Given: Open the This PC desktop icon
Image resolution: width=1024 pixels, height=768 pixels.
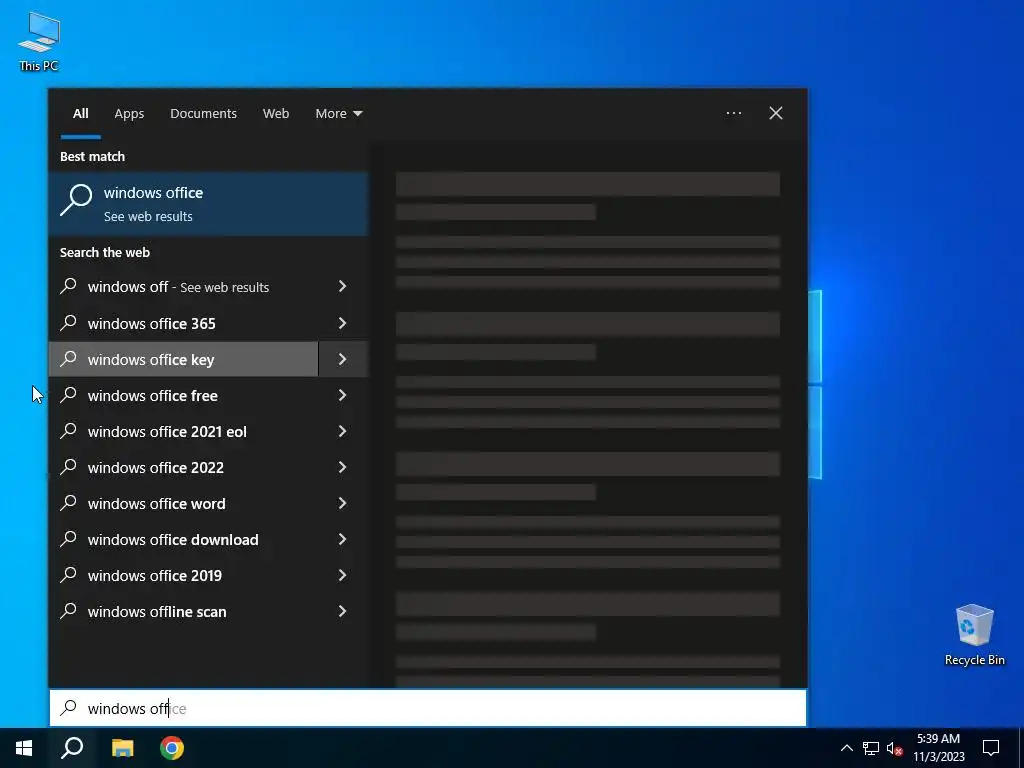Looking at the screenshot, I should 39,41.
